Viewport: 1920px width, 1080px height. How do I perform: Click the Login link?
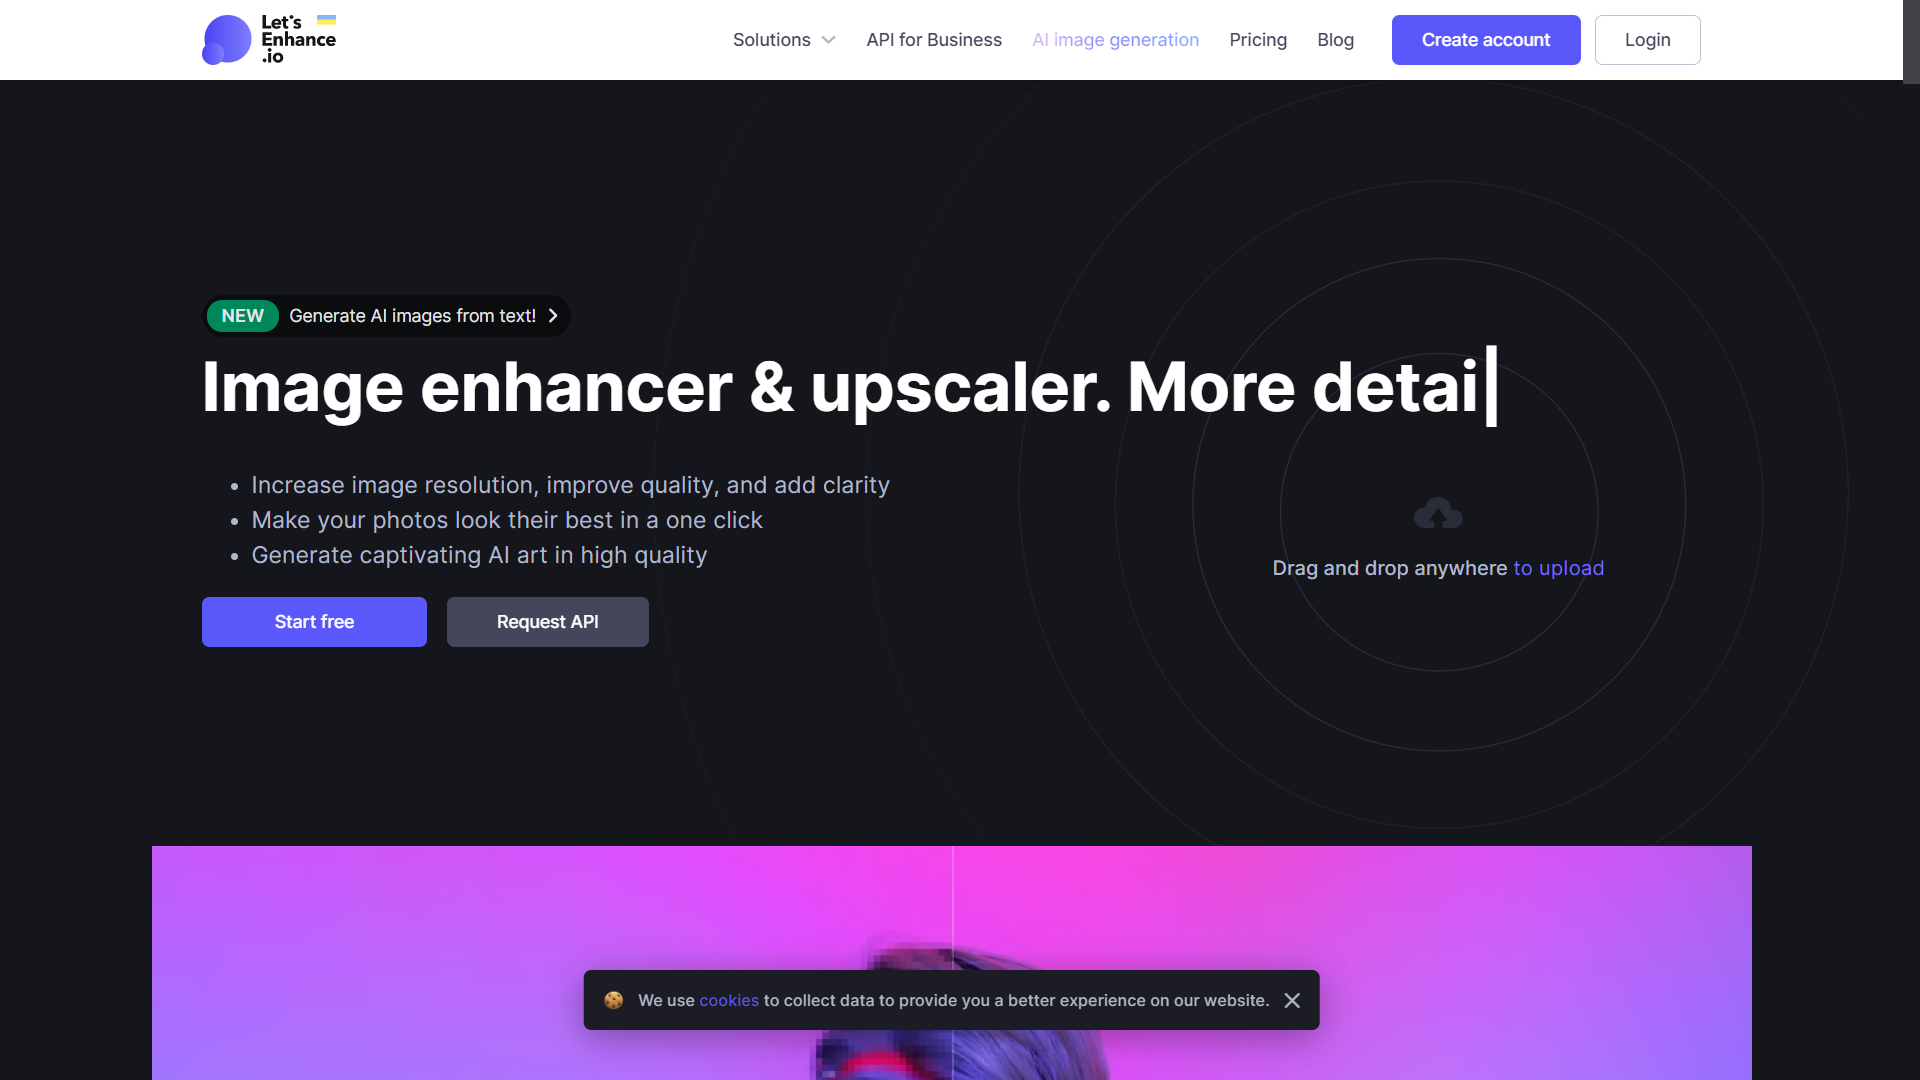[x=1646, y=40]
